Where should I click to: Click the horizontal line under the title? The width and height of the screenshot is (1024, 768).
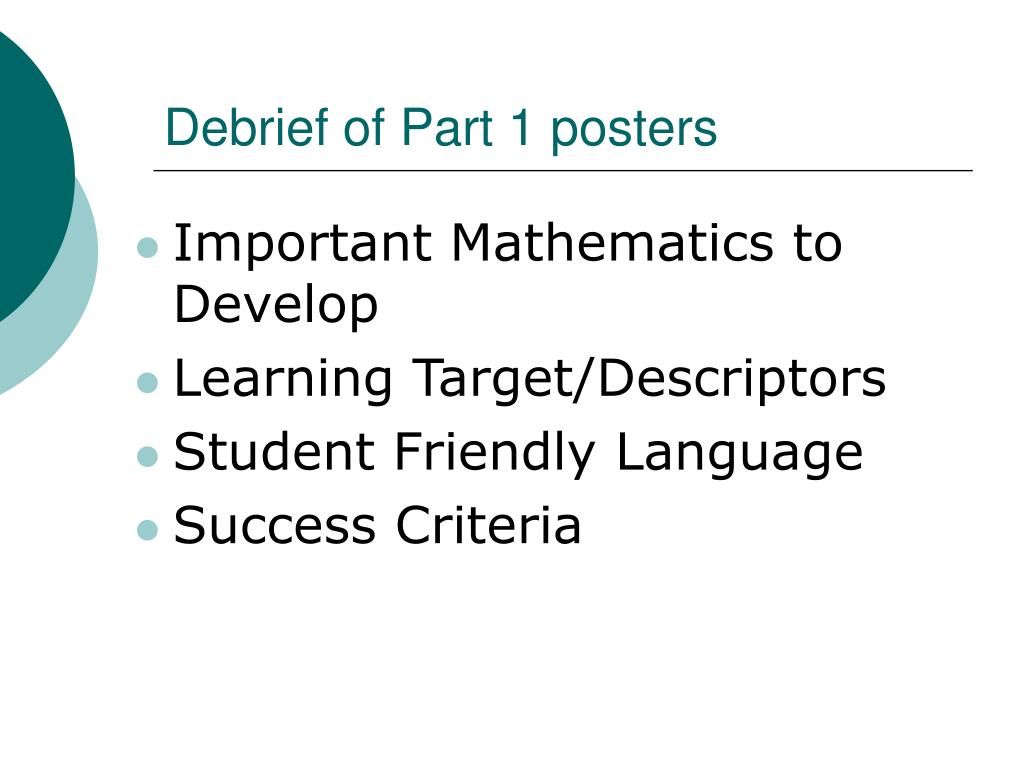[x=563, y=170]
